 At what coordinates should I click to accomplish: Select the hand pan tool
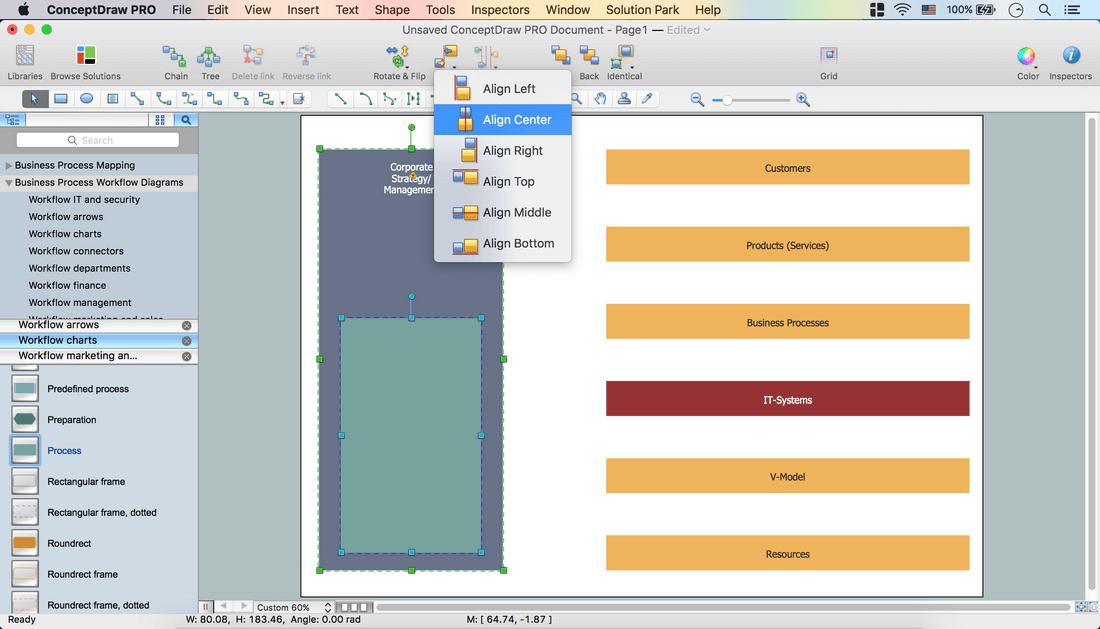pos(600,99)
